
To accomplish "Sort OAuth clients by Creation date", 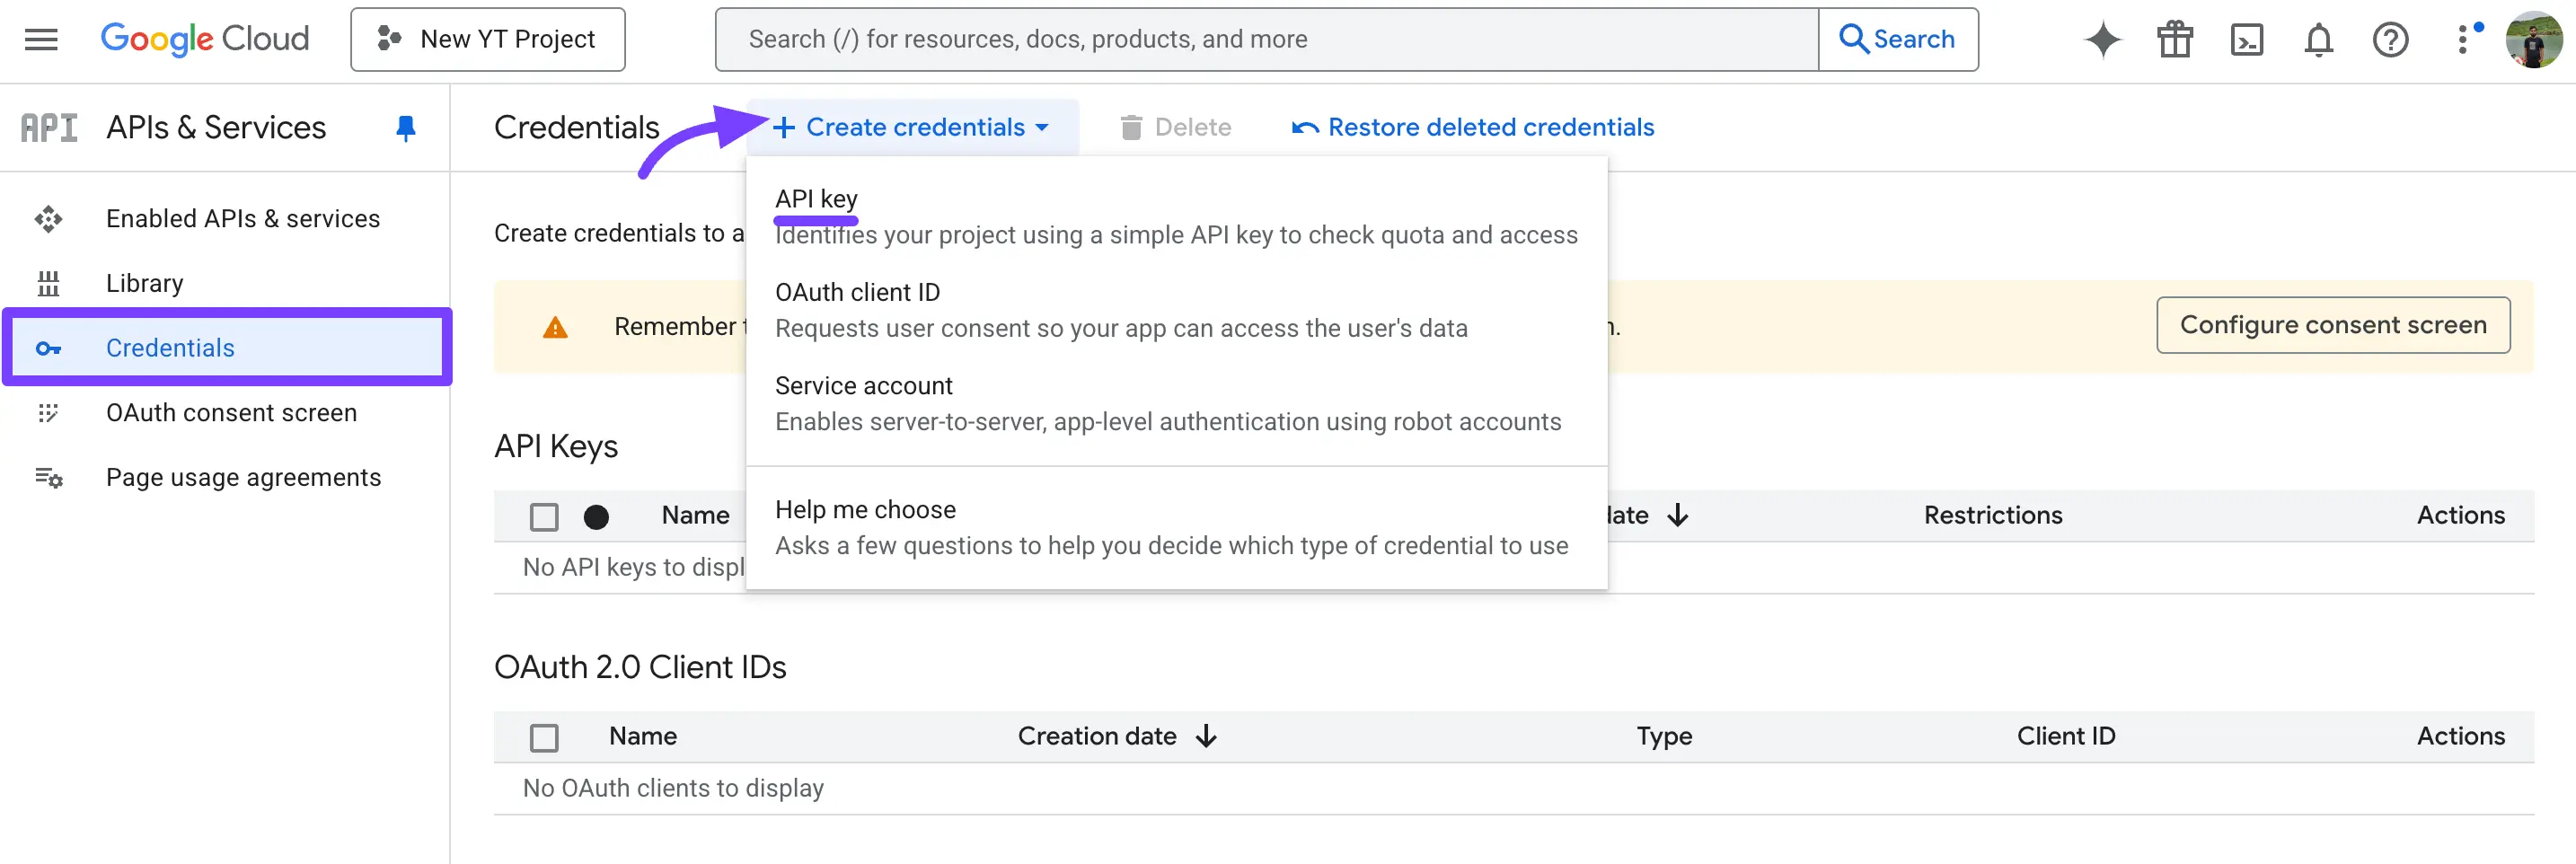I will [x=1116, y=736].
